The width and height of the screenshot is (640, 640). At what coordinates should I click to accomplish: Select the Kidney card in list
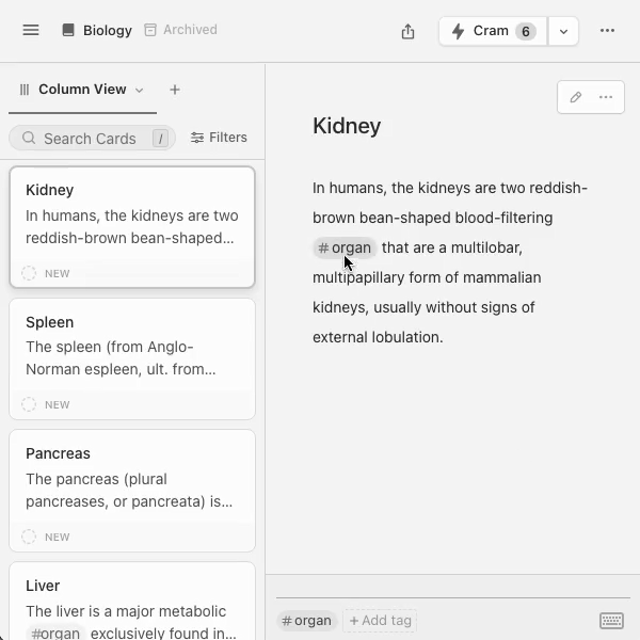tap(132, 227)
